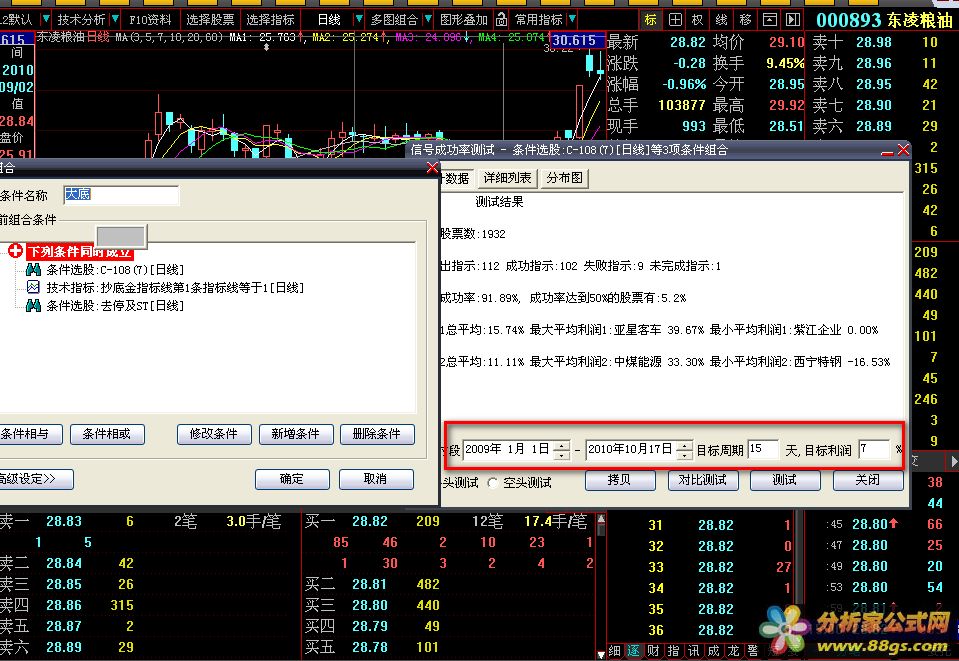959x661 pixels.
Task: Click the 移 toolbar icon
Action: coord(746,20)
